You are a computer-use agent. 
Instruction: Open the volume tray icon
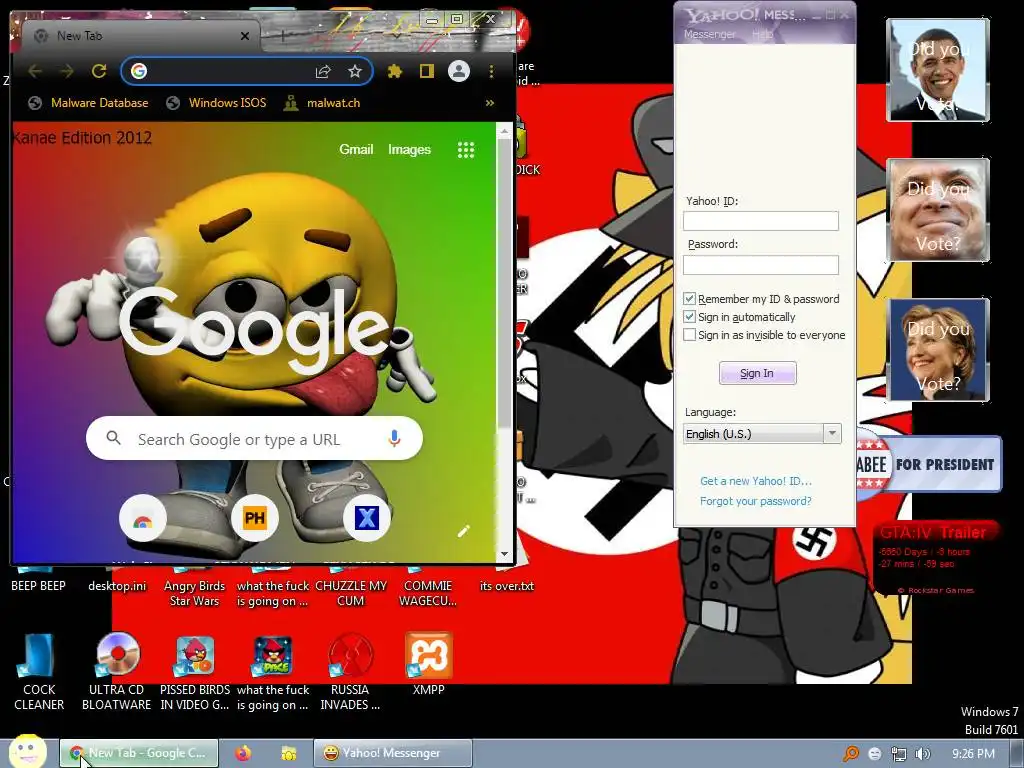point(922,754)
